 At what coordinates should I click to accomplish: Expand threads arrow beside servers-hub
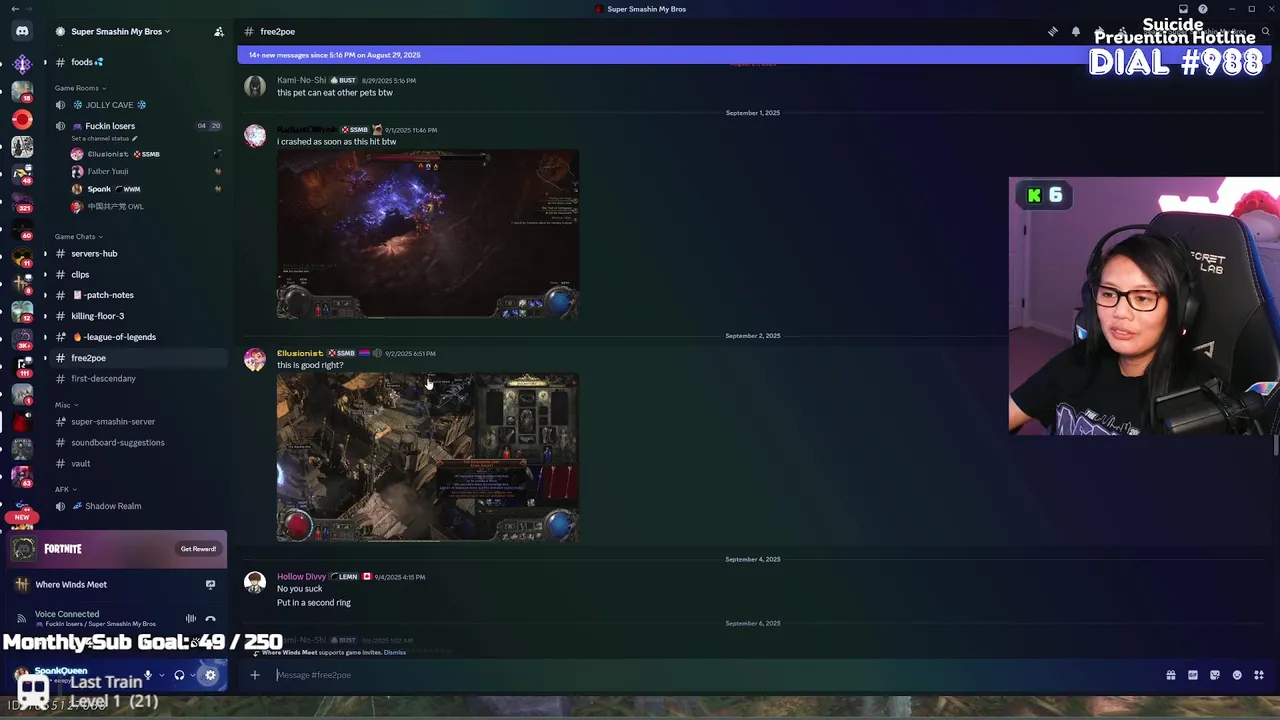coord(45,254)
